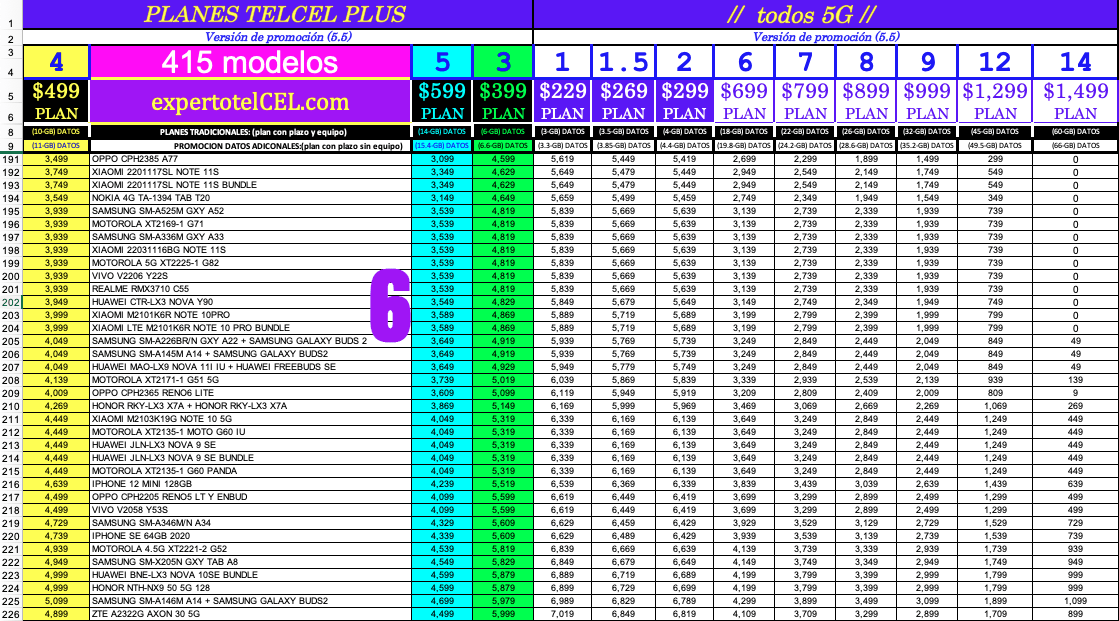Click the "415 modelos" magenta cell
Image resolution: width=1119 pixels, height=621 pixels.
pos(250,62)
